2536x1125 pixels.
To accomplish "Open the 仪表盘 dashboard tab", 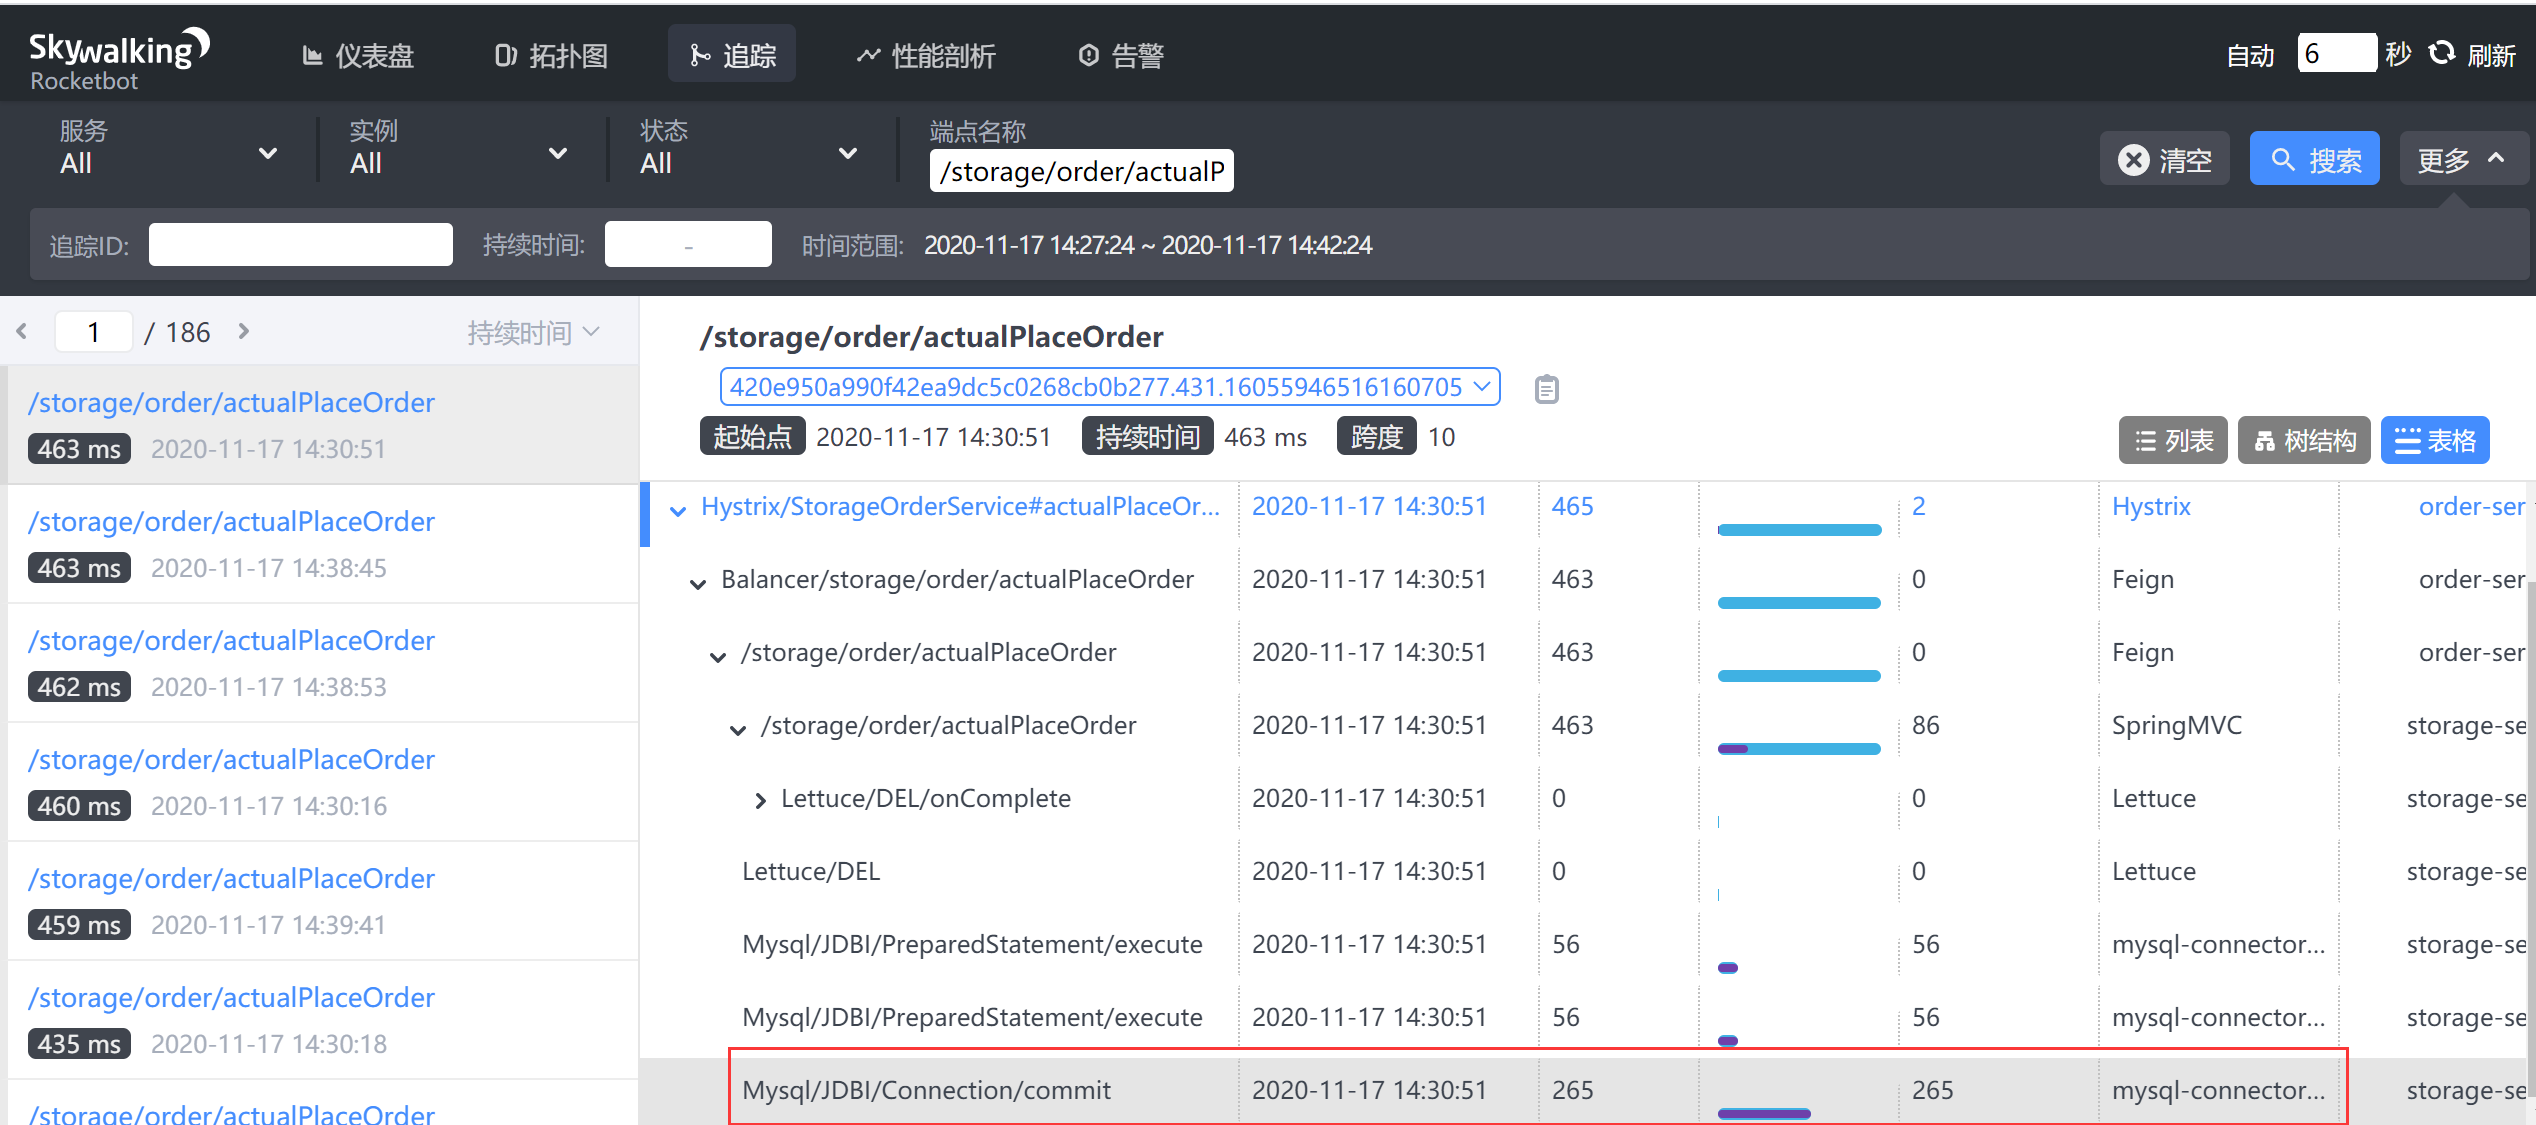I will (x=358, y=56).
